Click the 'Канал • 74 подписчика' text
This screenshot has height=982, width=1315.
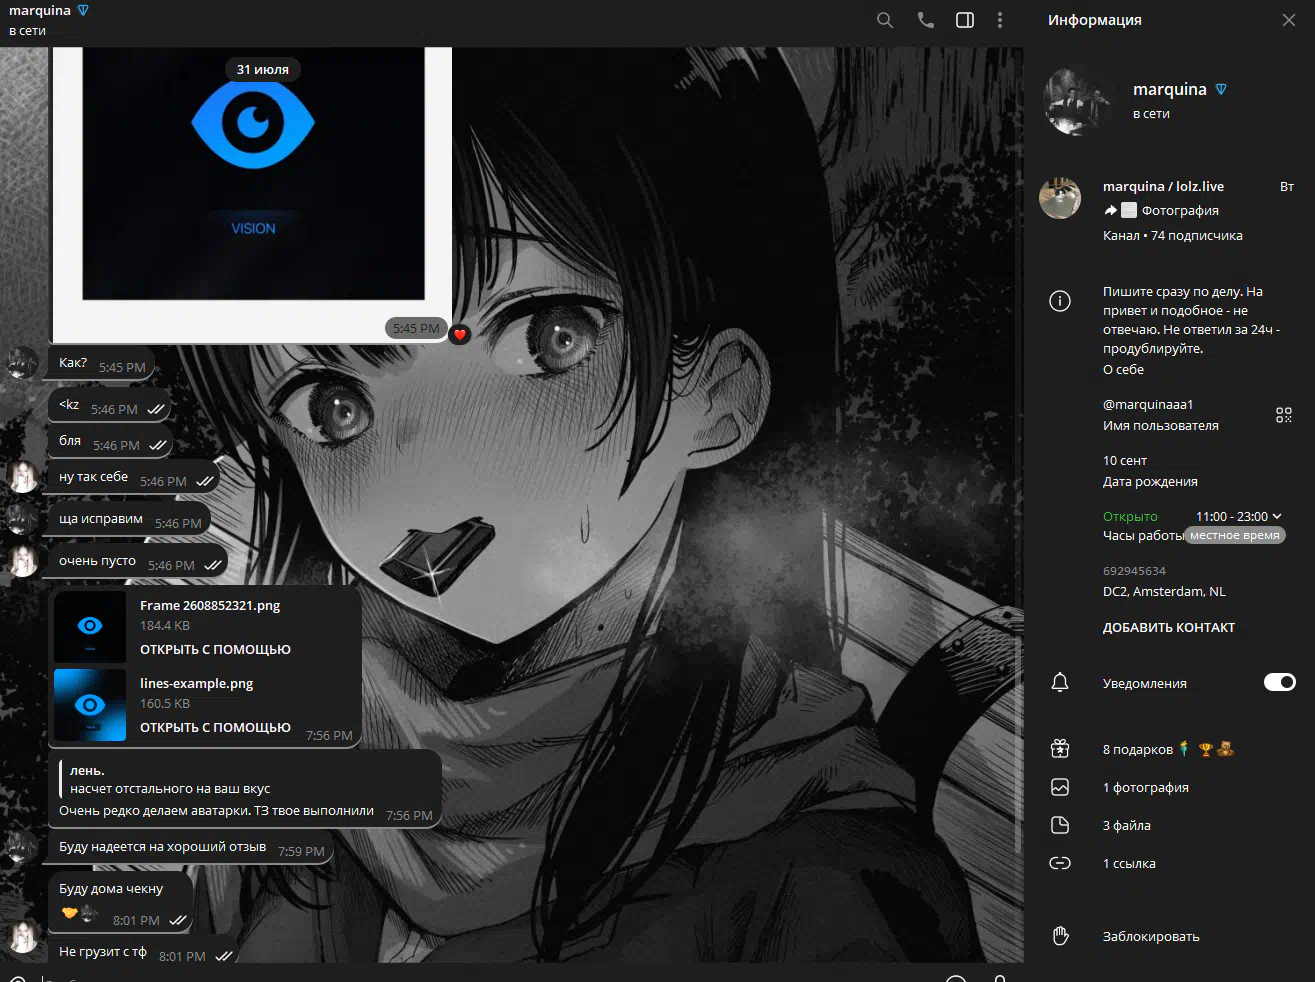tap(1172, 235)
